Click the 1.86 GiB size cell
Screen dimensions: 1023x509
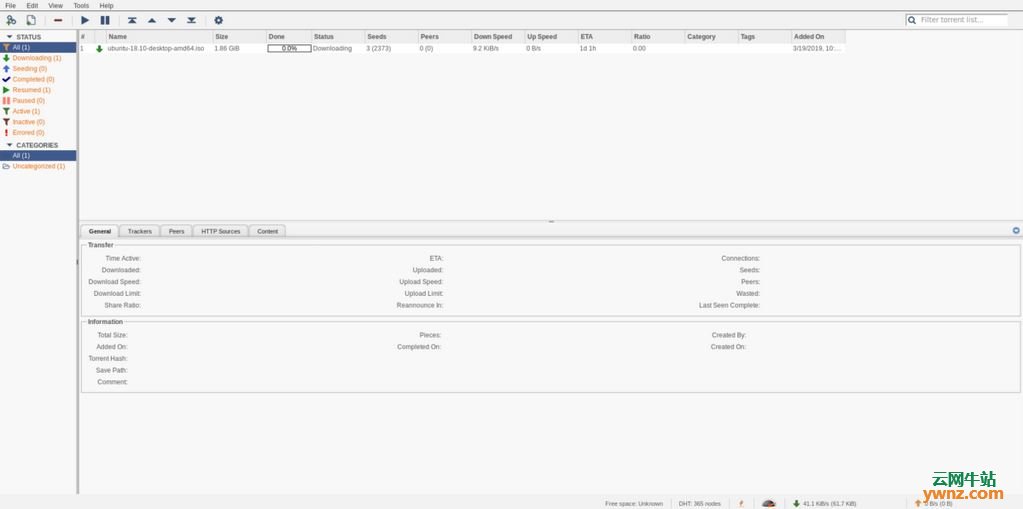[227, 48]
